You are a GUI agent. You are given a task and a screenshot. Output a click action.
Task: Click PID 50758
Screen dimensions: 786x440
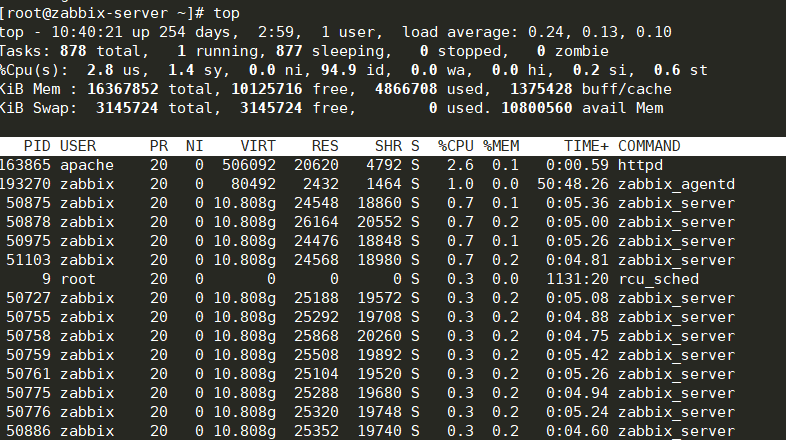tap(29, 336)
